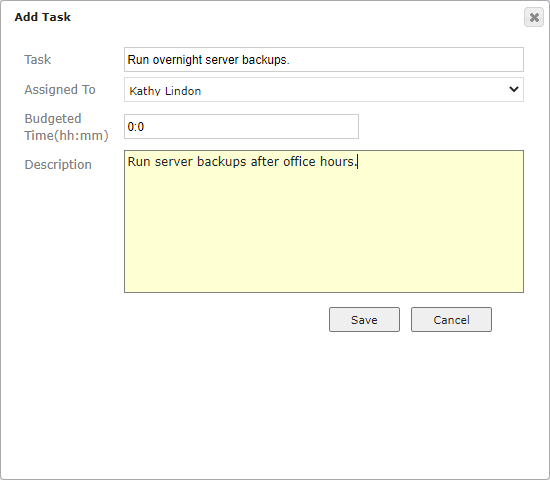Close the Add Task dialog with X icon

534,17
